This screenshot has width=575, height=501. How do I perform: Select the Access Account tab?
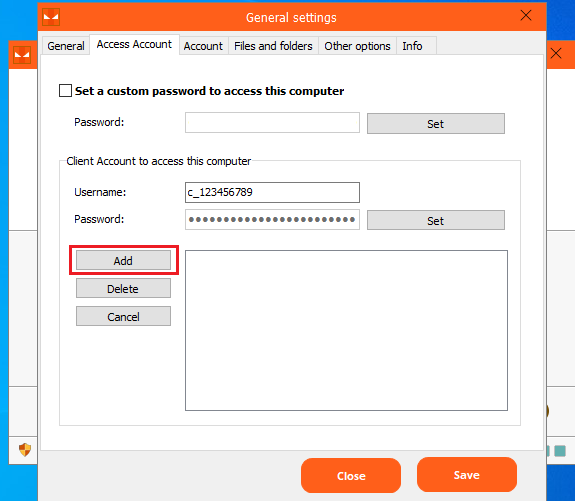(x=134, y=44)
